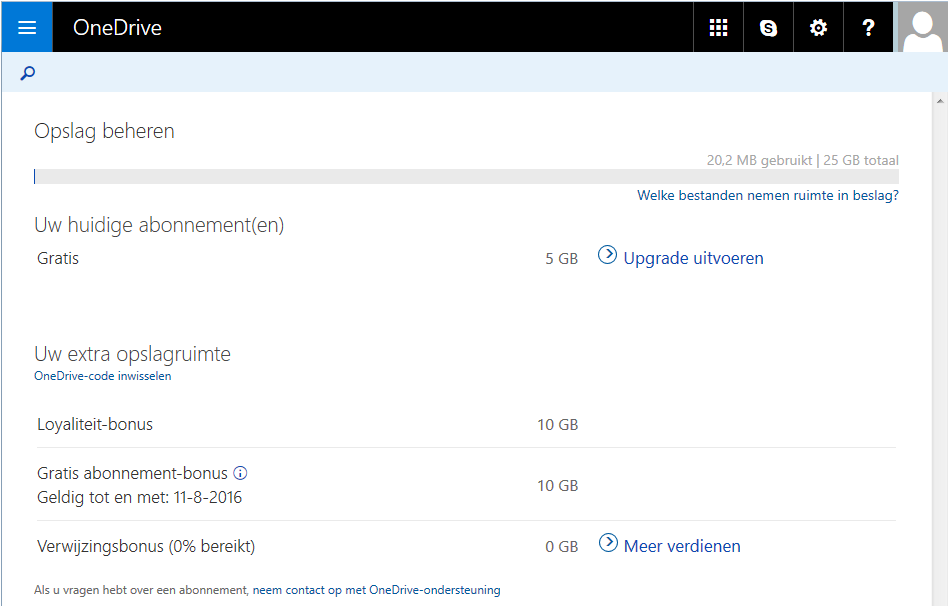Click the arrow icon beside Upgrade uitvoeren
Screen dimensions: 949x607
point(607,256)
